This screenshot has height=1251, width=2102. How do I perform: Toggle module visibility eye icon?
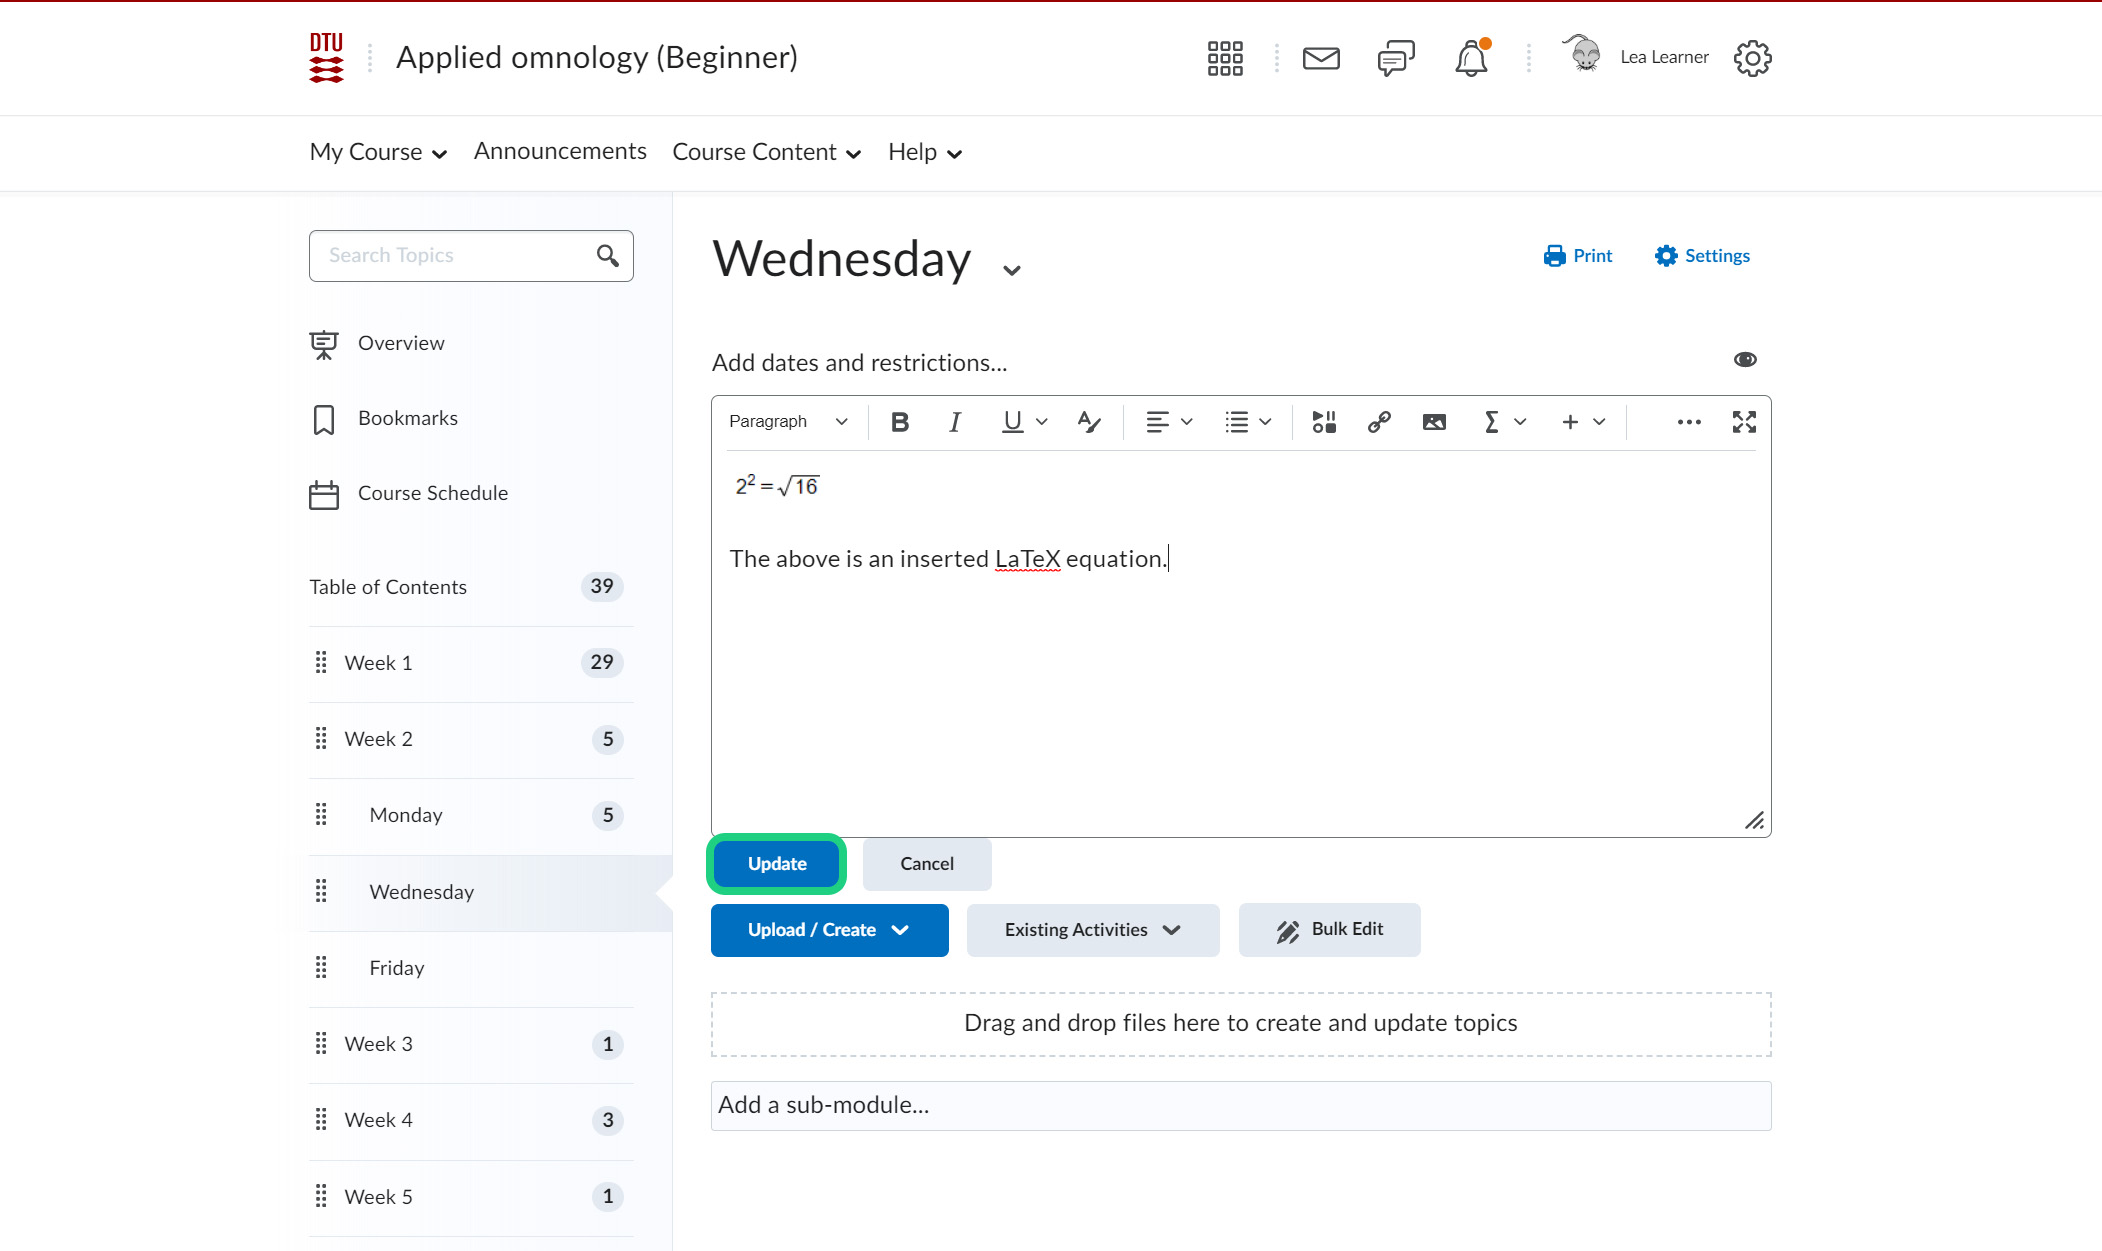coord(1745,360)
